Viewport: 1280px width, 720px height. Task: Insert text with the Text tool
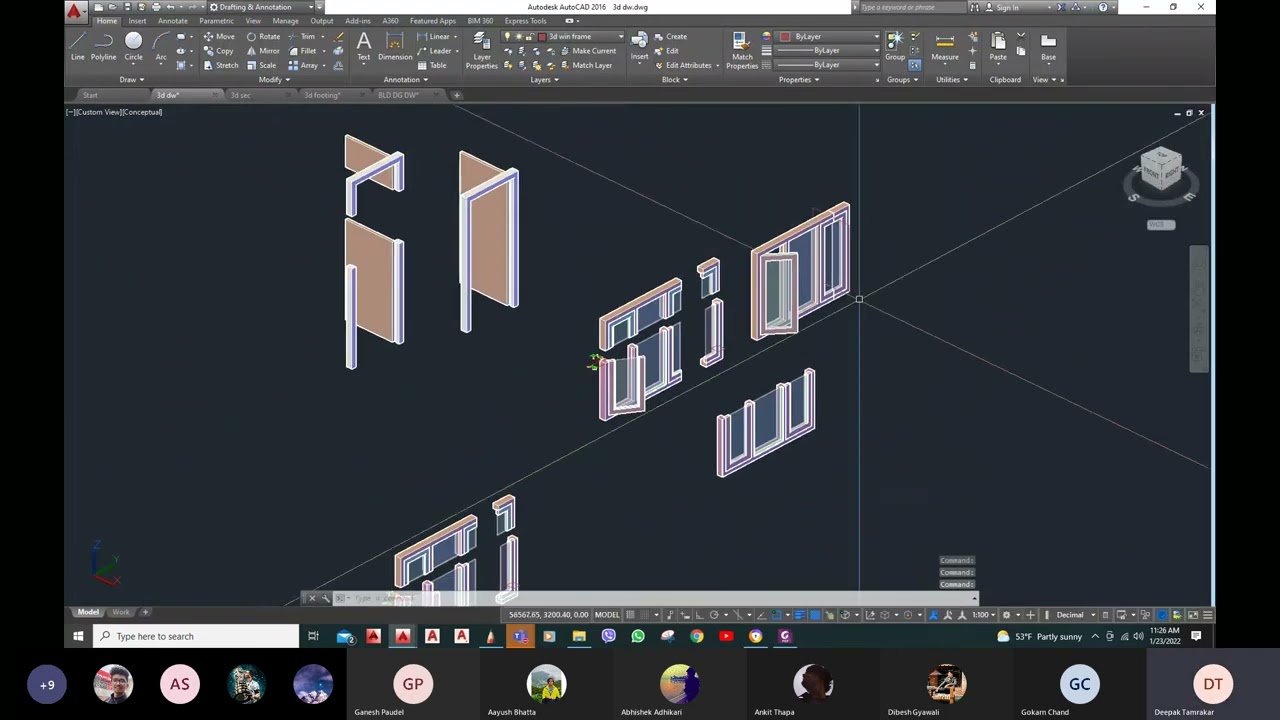(364, 45)
